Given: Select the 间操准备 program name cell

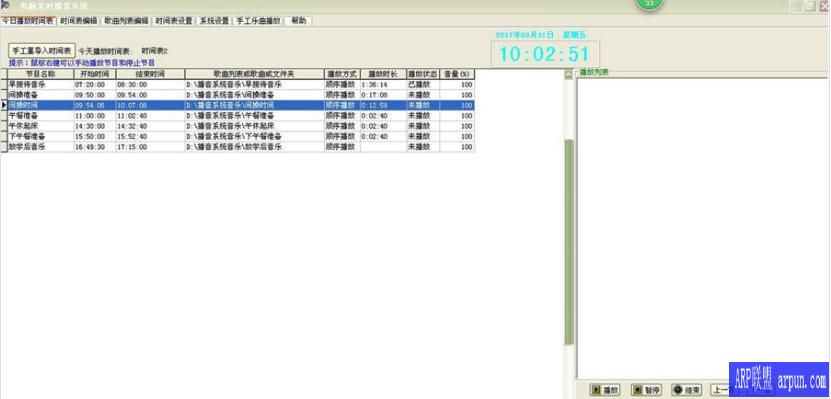Looking at the screenshot, I should 41,95.
